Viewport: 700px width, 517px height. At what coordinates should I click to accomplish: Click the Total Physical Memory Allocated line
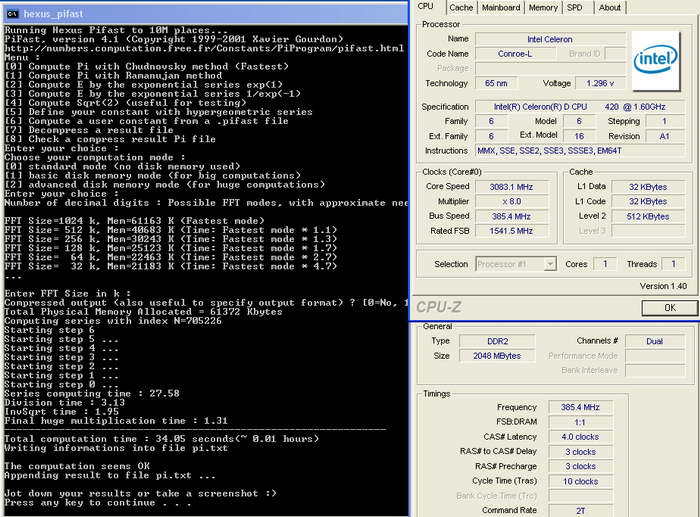[x=143, y=312]
